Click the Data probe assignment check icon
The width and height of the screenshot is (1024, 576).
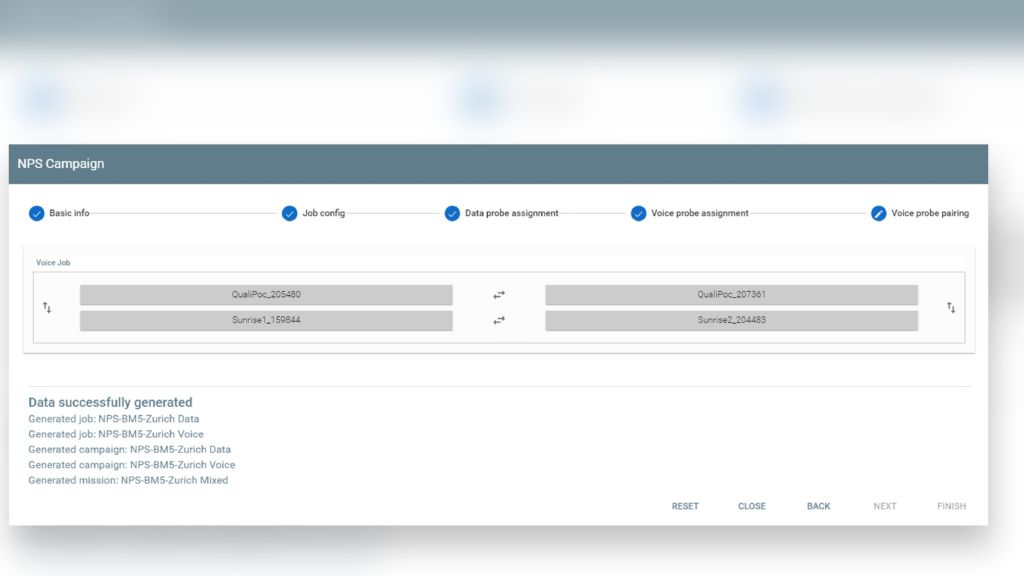[x=452, y=213]
